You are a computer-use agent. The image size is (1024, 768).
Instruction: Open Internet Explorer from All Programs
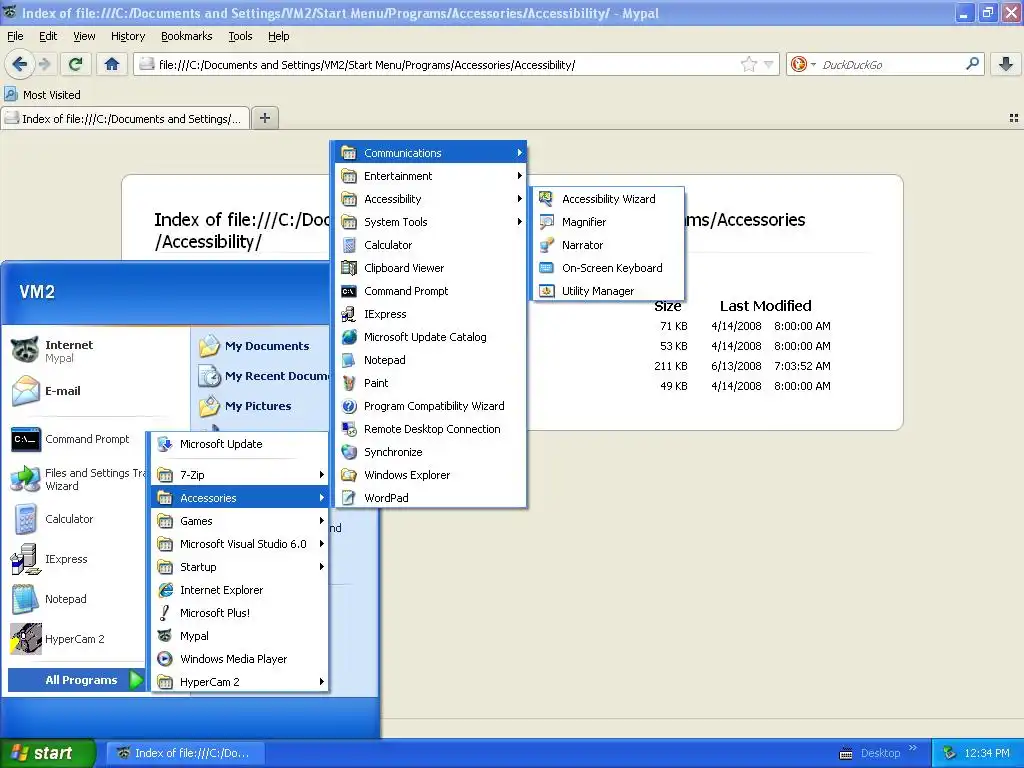click(x=240, y=590)
